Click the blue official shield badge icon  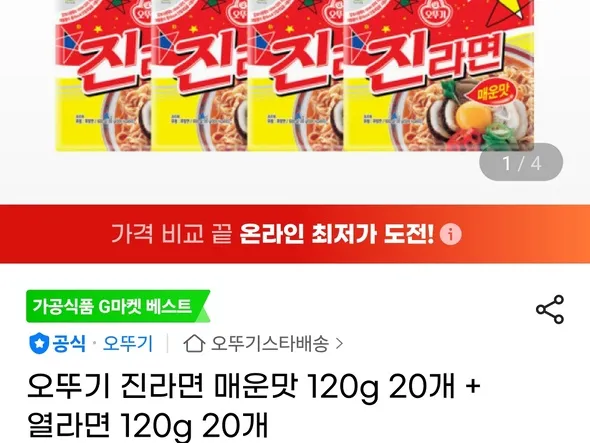(39, 343)
